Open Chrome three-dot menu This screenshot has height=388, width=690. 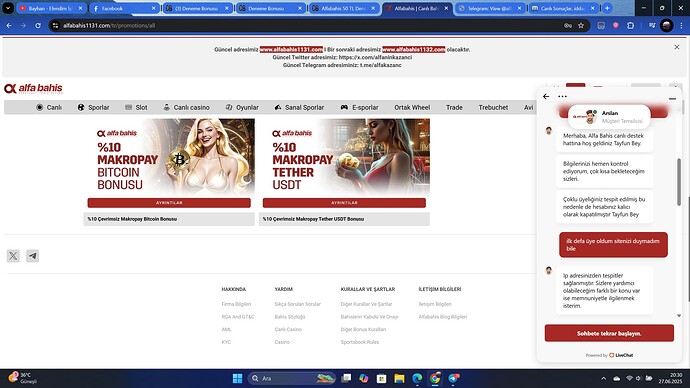coord(681,26)
